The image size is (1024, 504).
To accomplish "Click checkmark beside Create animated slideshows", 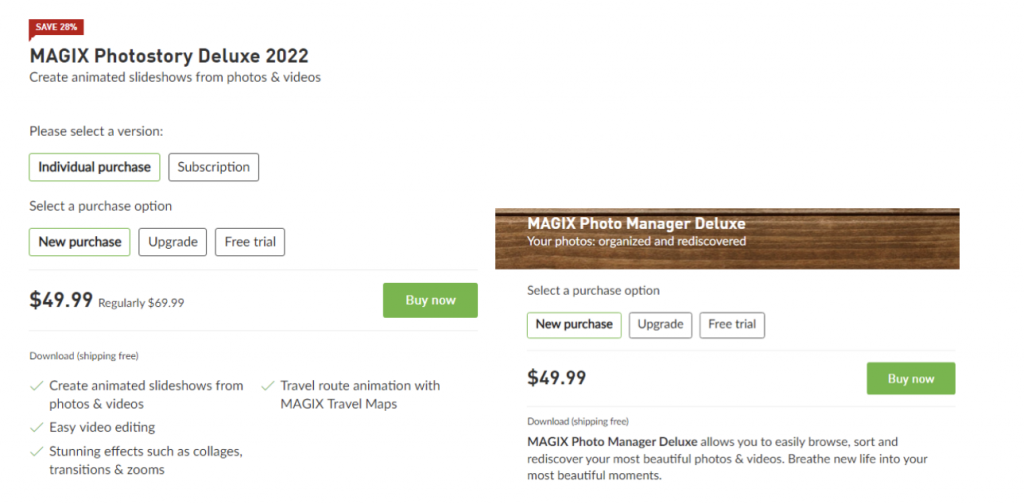I will coord(37,385).
